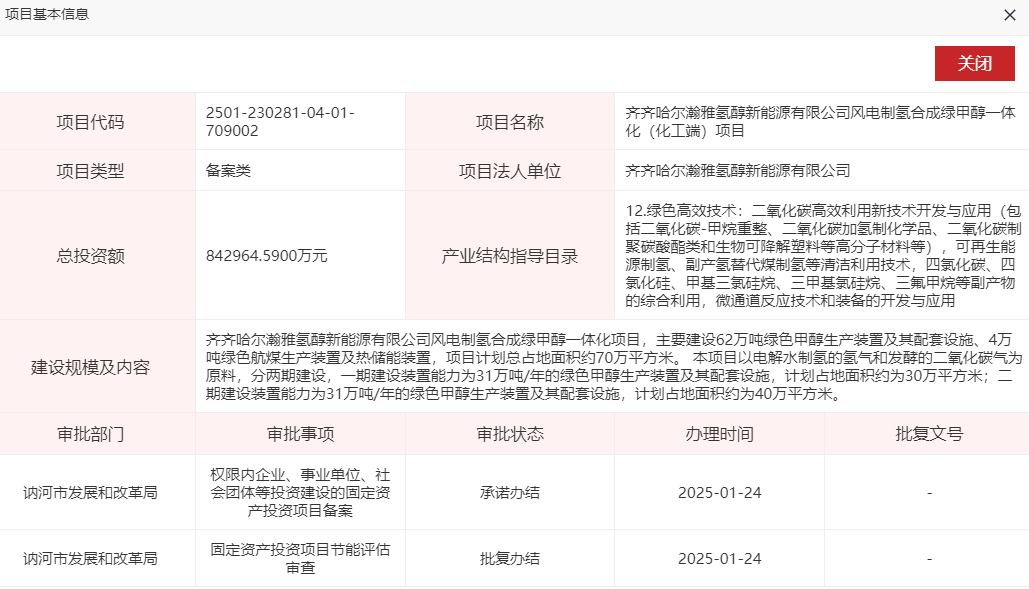The image size is (1029, 589).
Task: Click the 建设规模及内容 label cell
Action: (97, 366)
